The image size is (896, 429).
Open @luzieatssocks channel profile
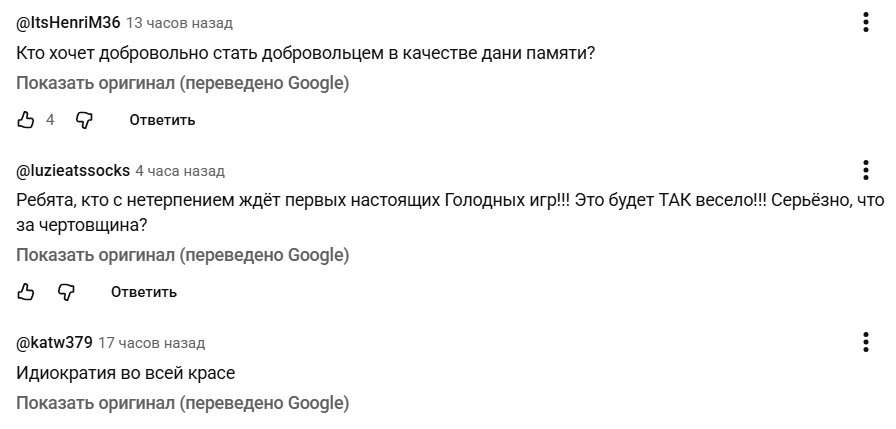[x=72, y=171]
